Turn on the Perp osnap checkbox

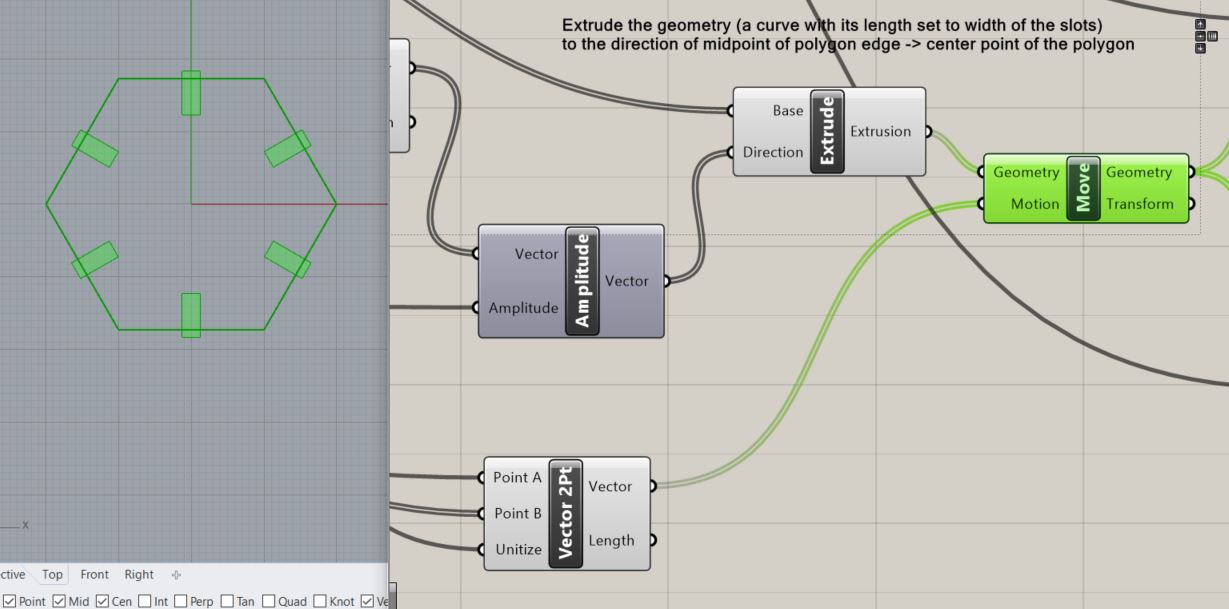[x=181, y=601]
